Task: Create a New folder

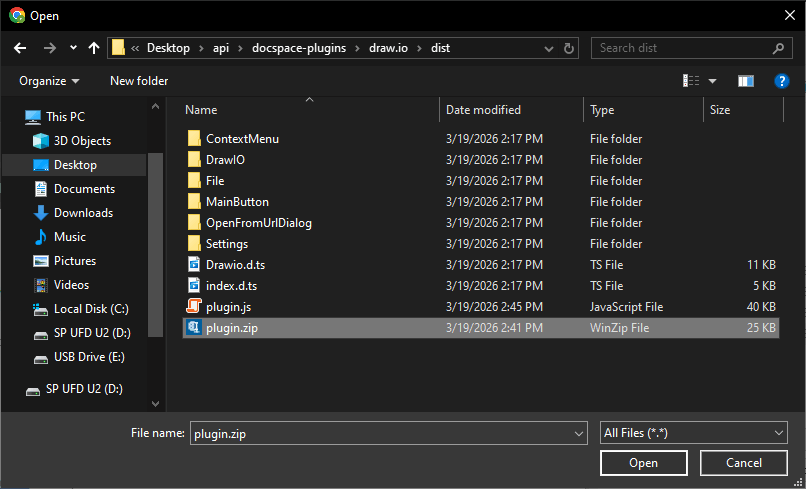Action: tap(139, 81)
